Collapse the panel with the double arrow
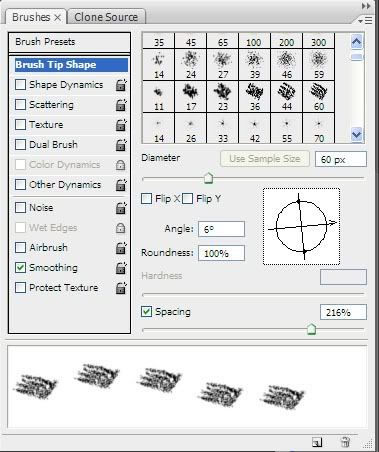This screenshot has height=452, width=379. (x=366, y=6)
